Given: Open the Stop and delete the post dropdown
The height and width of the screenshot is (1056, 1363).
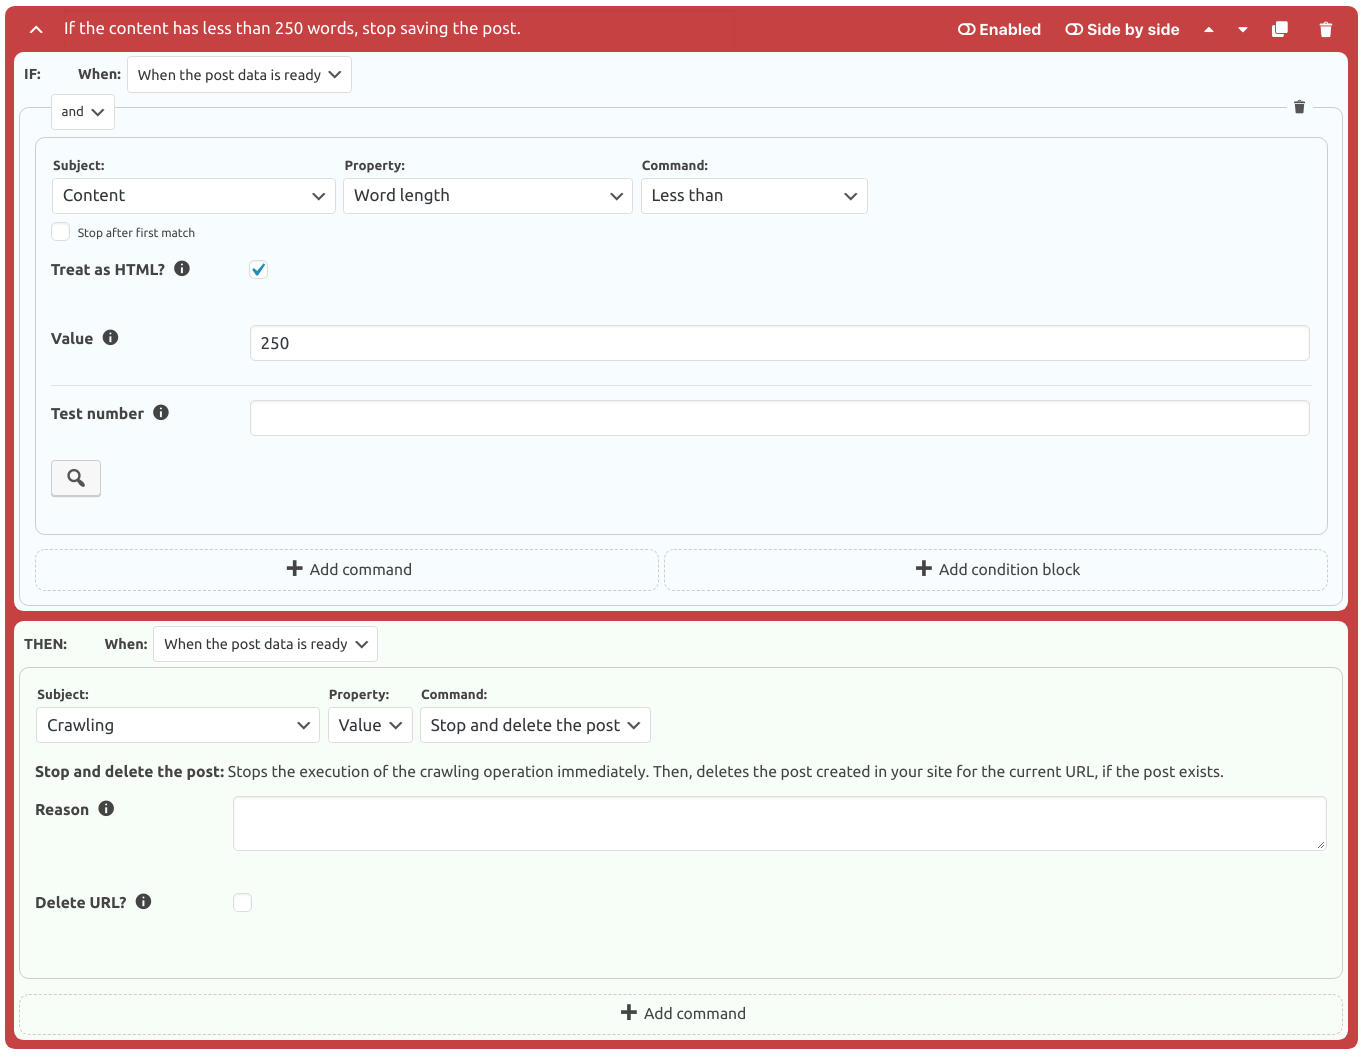Looking at the screenshot, I should coord(535,726).
